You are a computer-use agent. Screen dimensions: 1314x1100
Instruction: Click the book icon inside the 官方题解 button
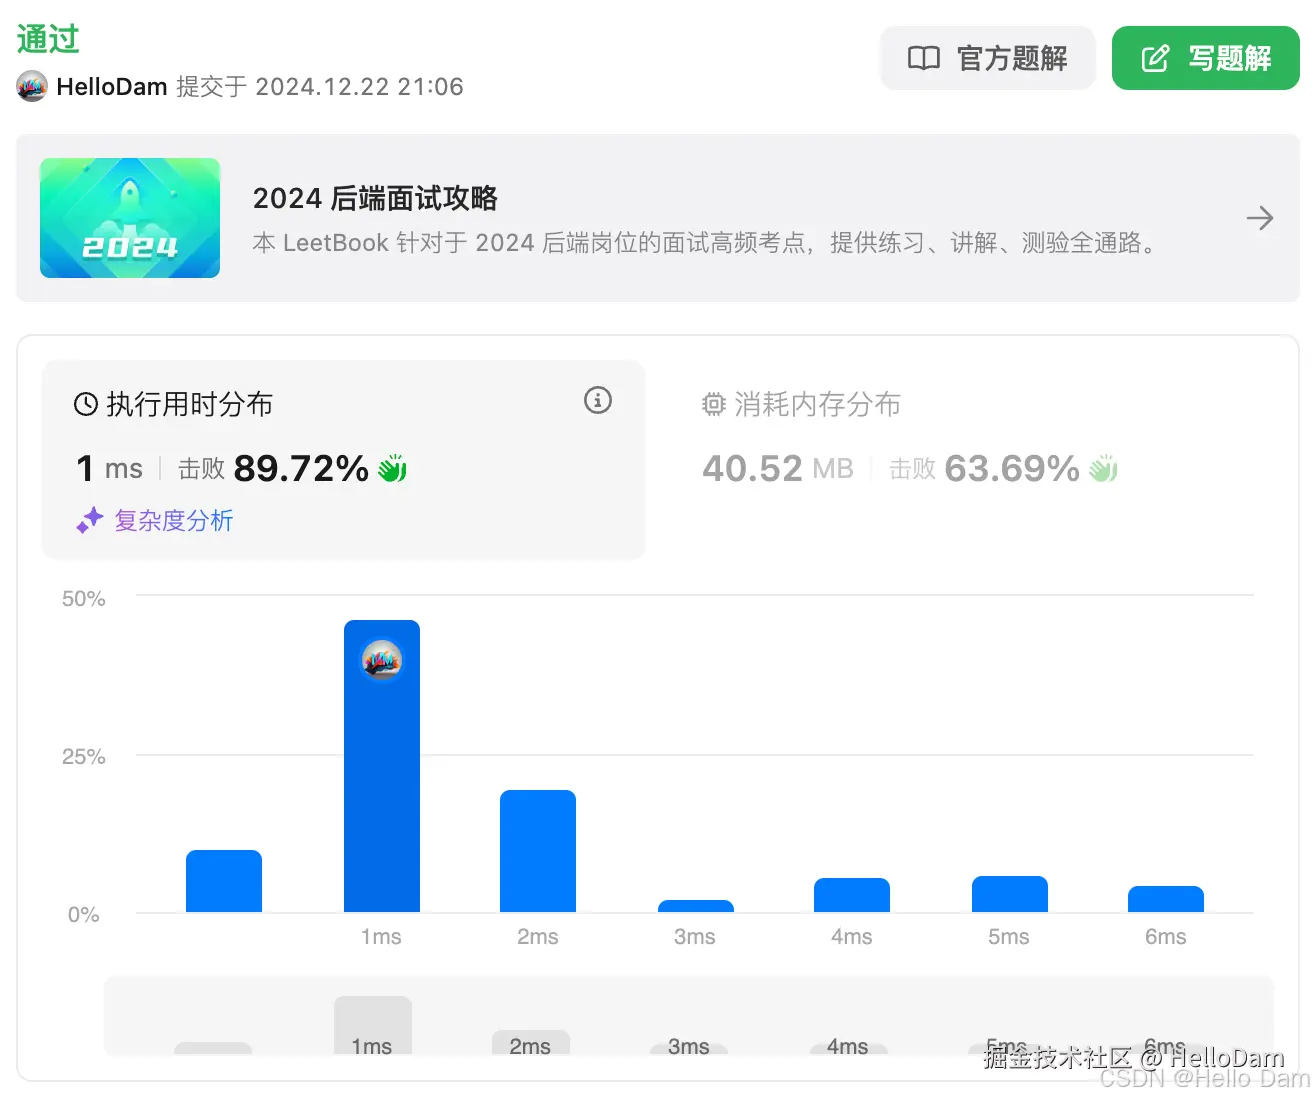(x=922, y=59)
